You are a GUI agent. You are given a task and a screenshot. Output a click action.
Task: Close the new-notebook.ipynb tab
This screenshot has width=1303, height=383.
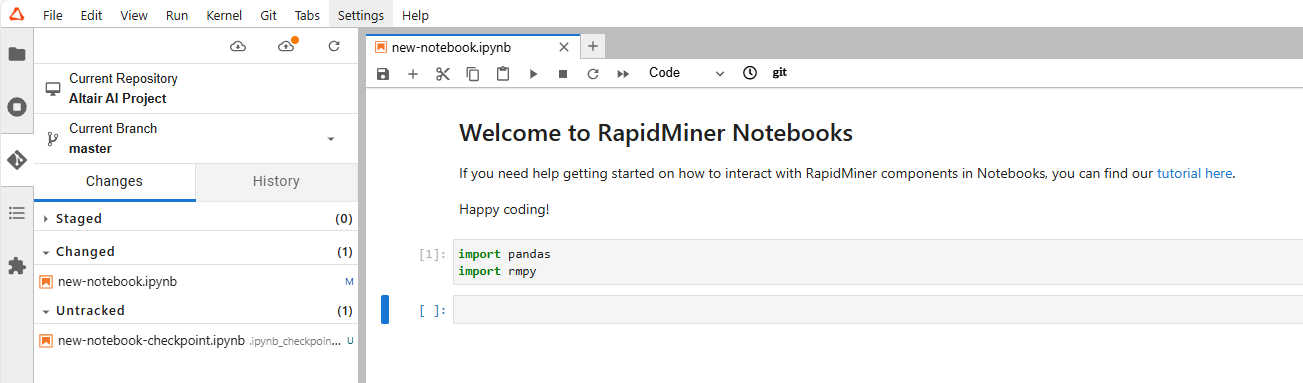click(564, 47)
